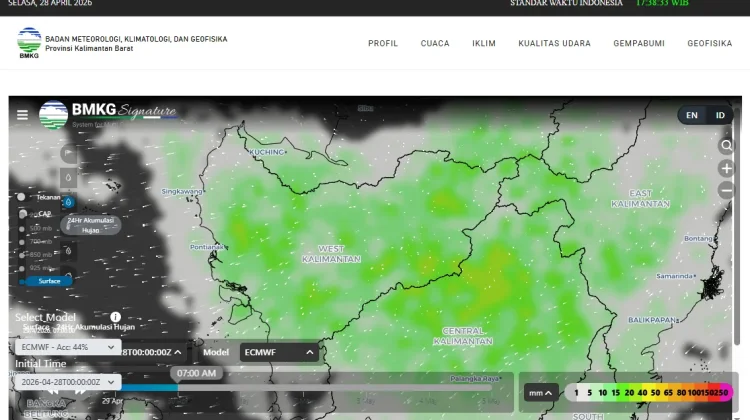Open the hamburger menu on the map

coord(22,115)
